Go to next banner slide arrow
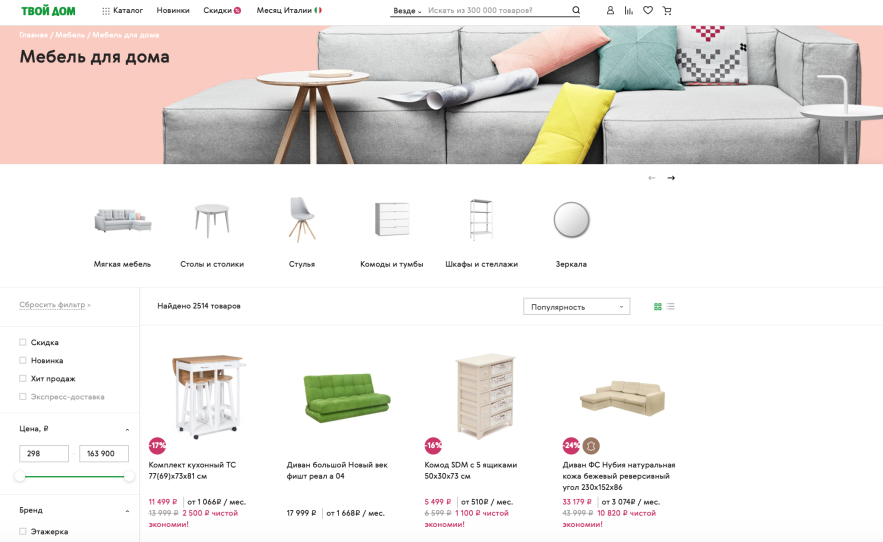883x542 pixels. (671, 178)
